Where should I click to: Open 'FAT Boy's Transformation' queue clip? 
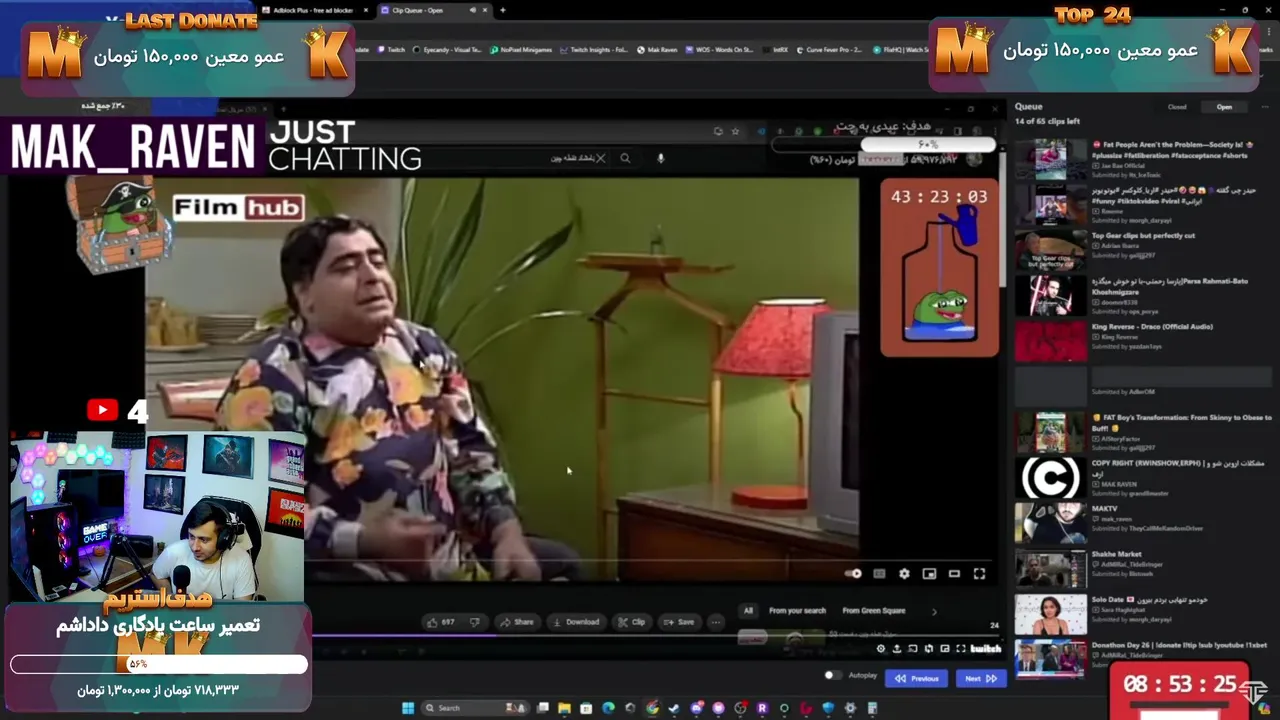1144,433
